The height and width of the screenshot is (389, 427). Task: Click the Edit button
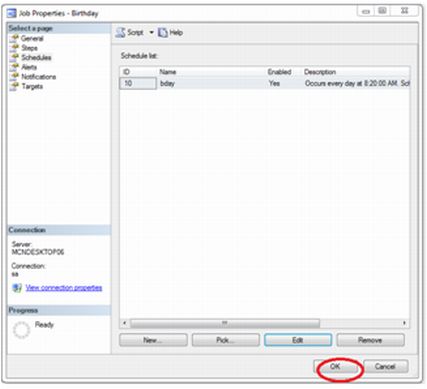(298, 340)
